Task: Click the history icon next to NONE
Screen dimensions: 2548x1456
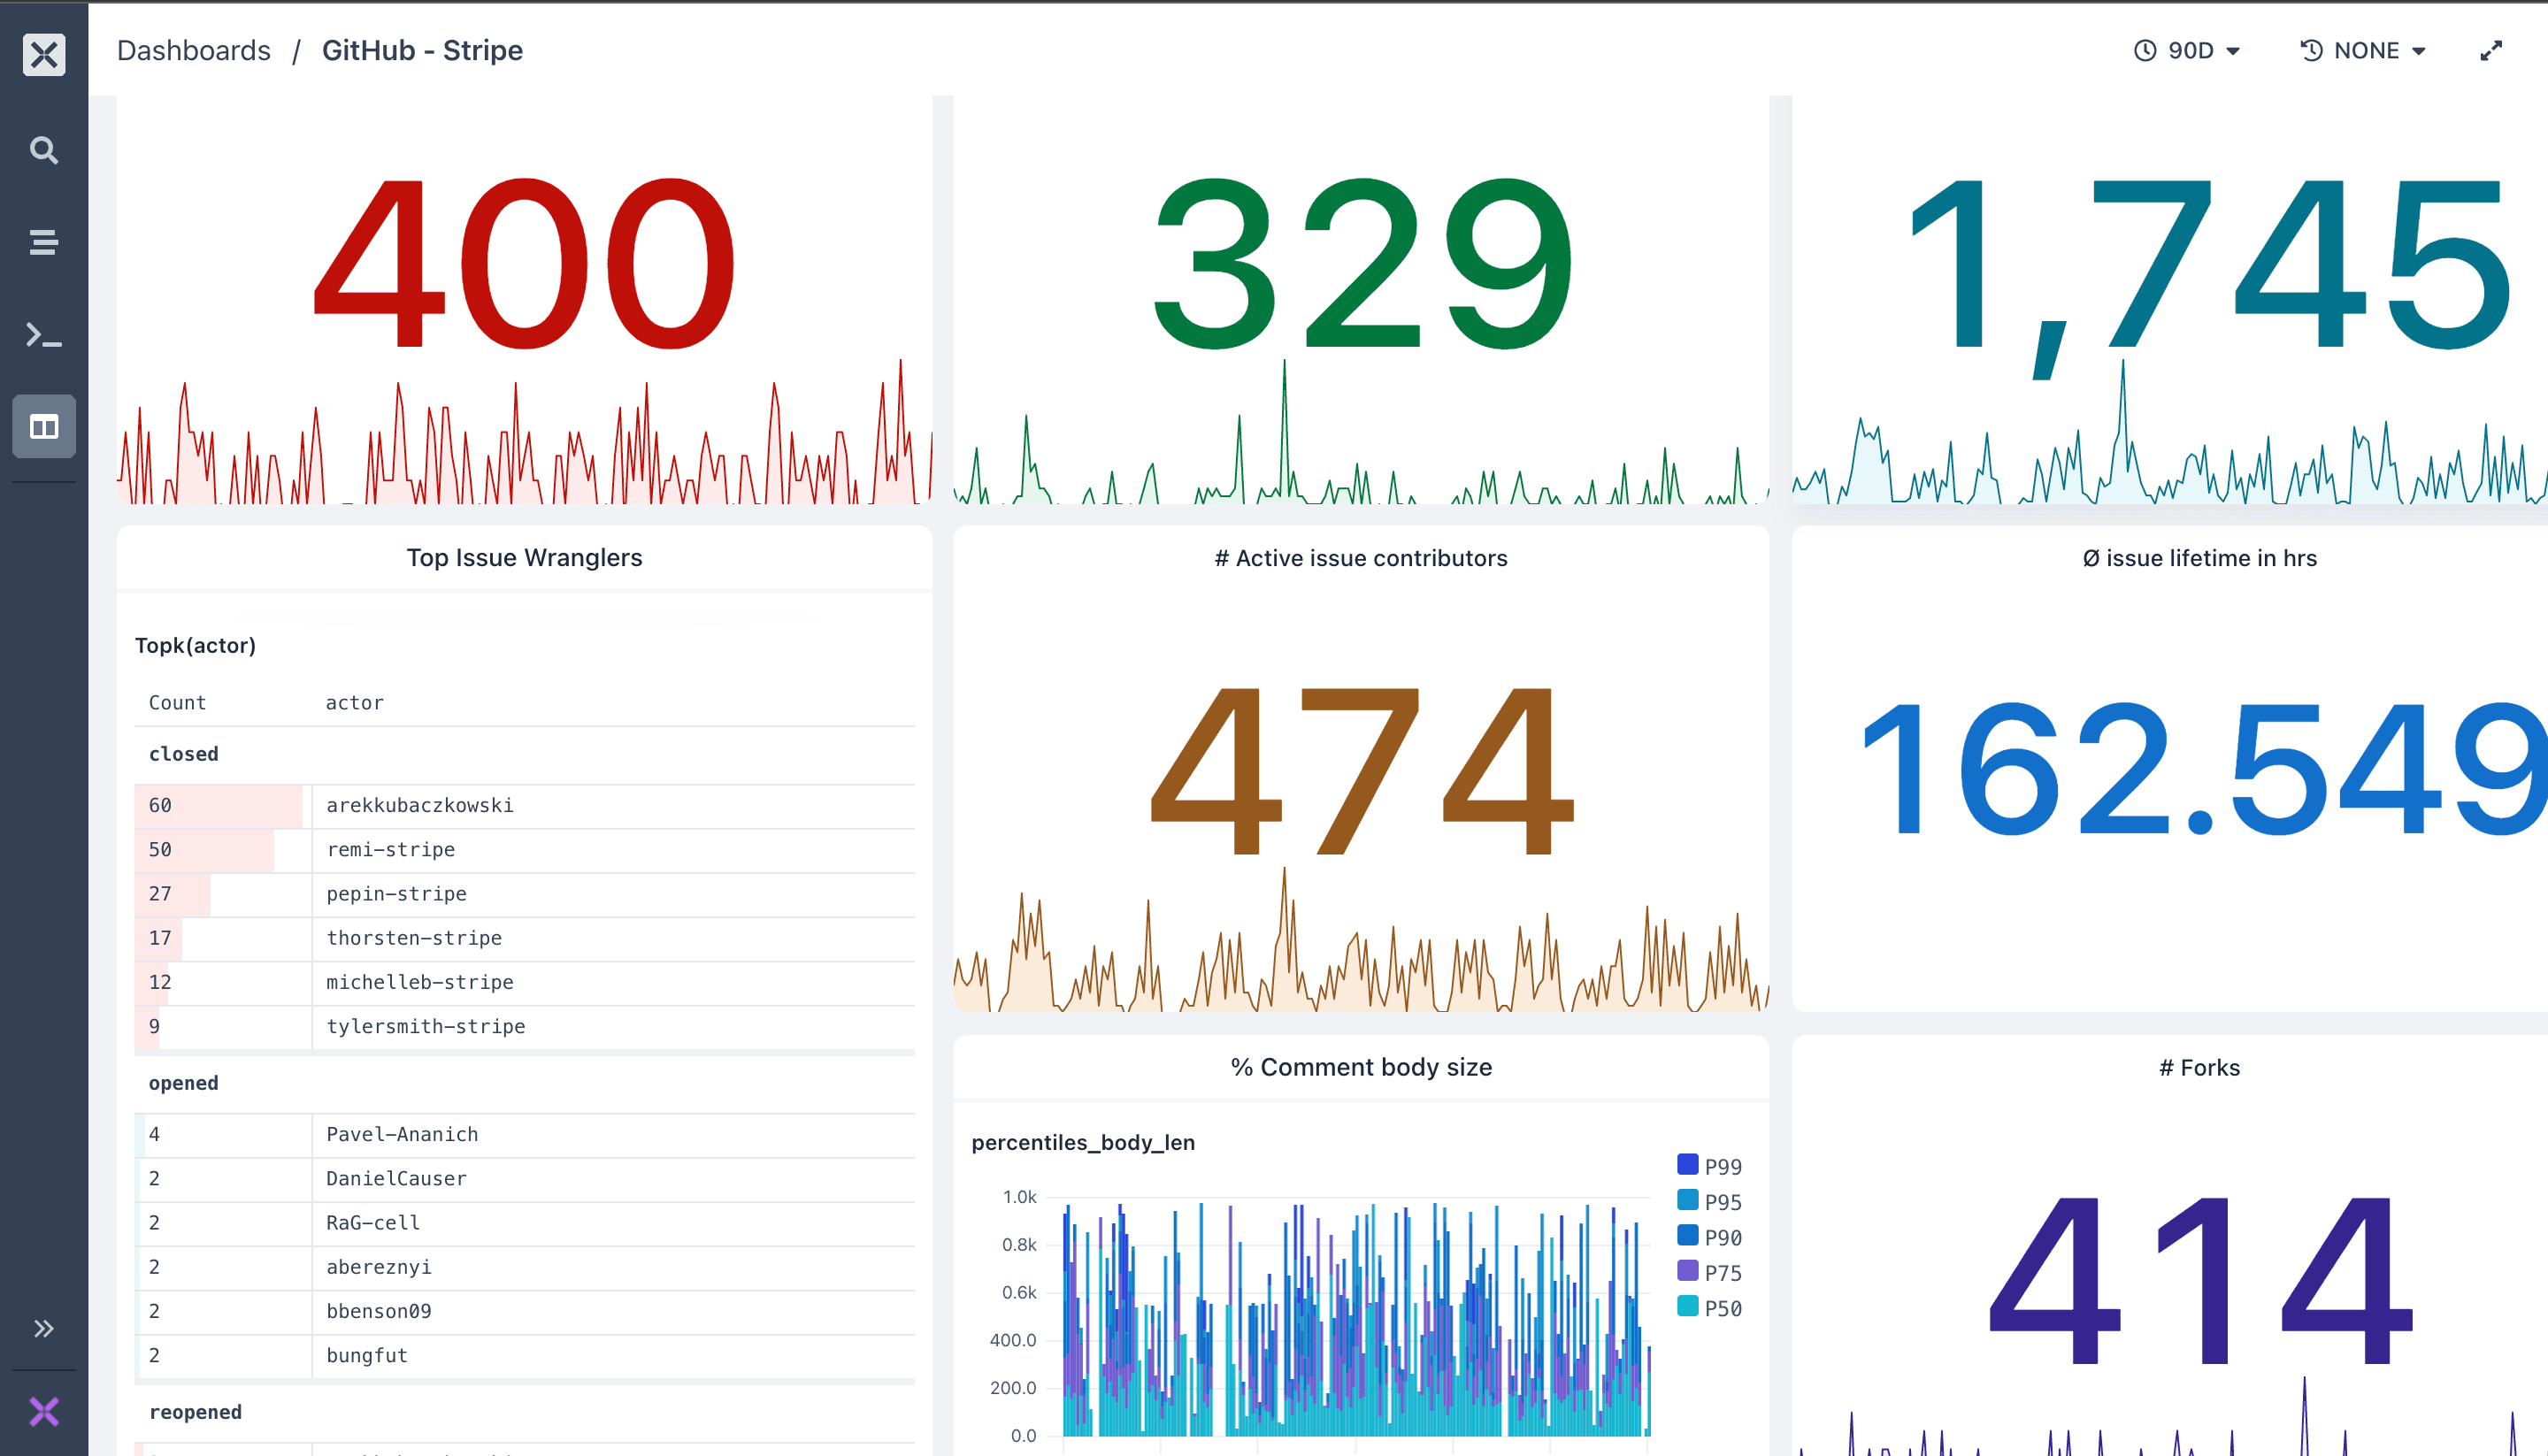Action: [x=2311, y=51]
